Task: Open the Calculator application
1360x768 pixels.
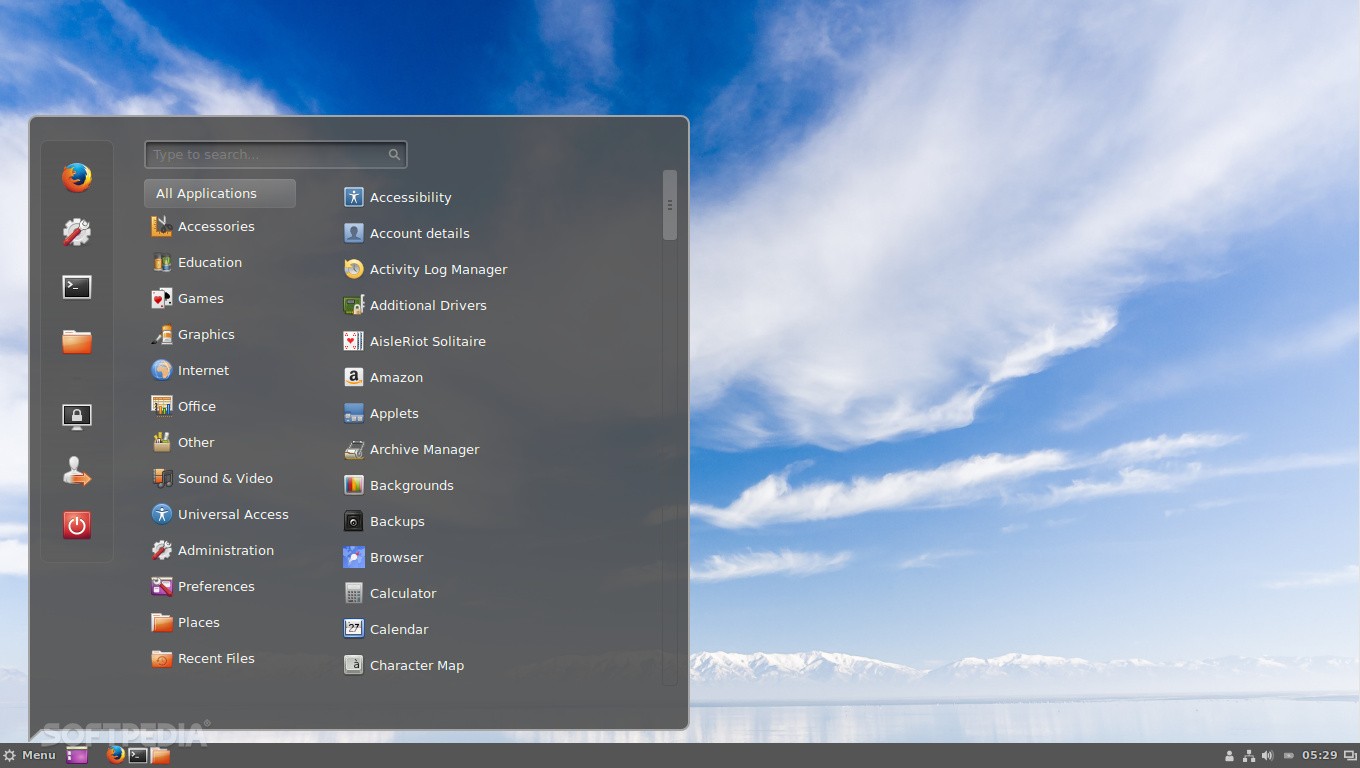Action: 403,593
